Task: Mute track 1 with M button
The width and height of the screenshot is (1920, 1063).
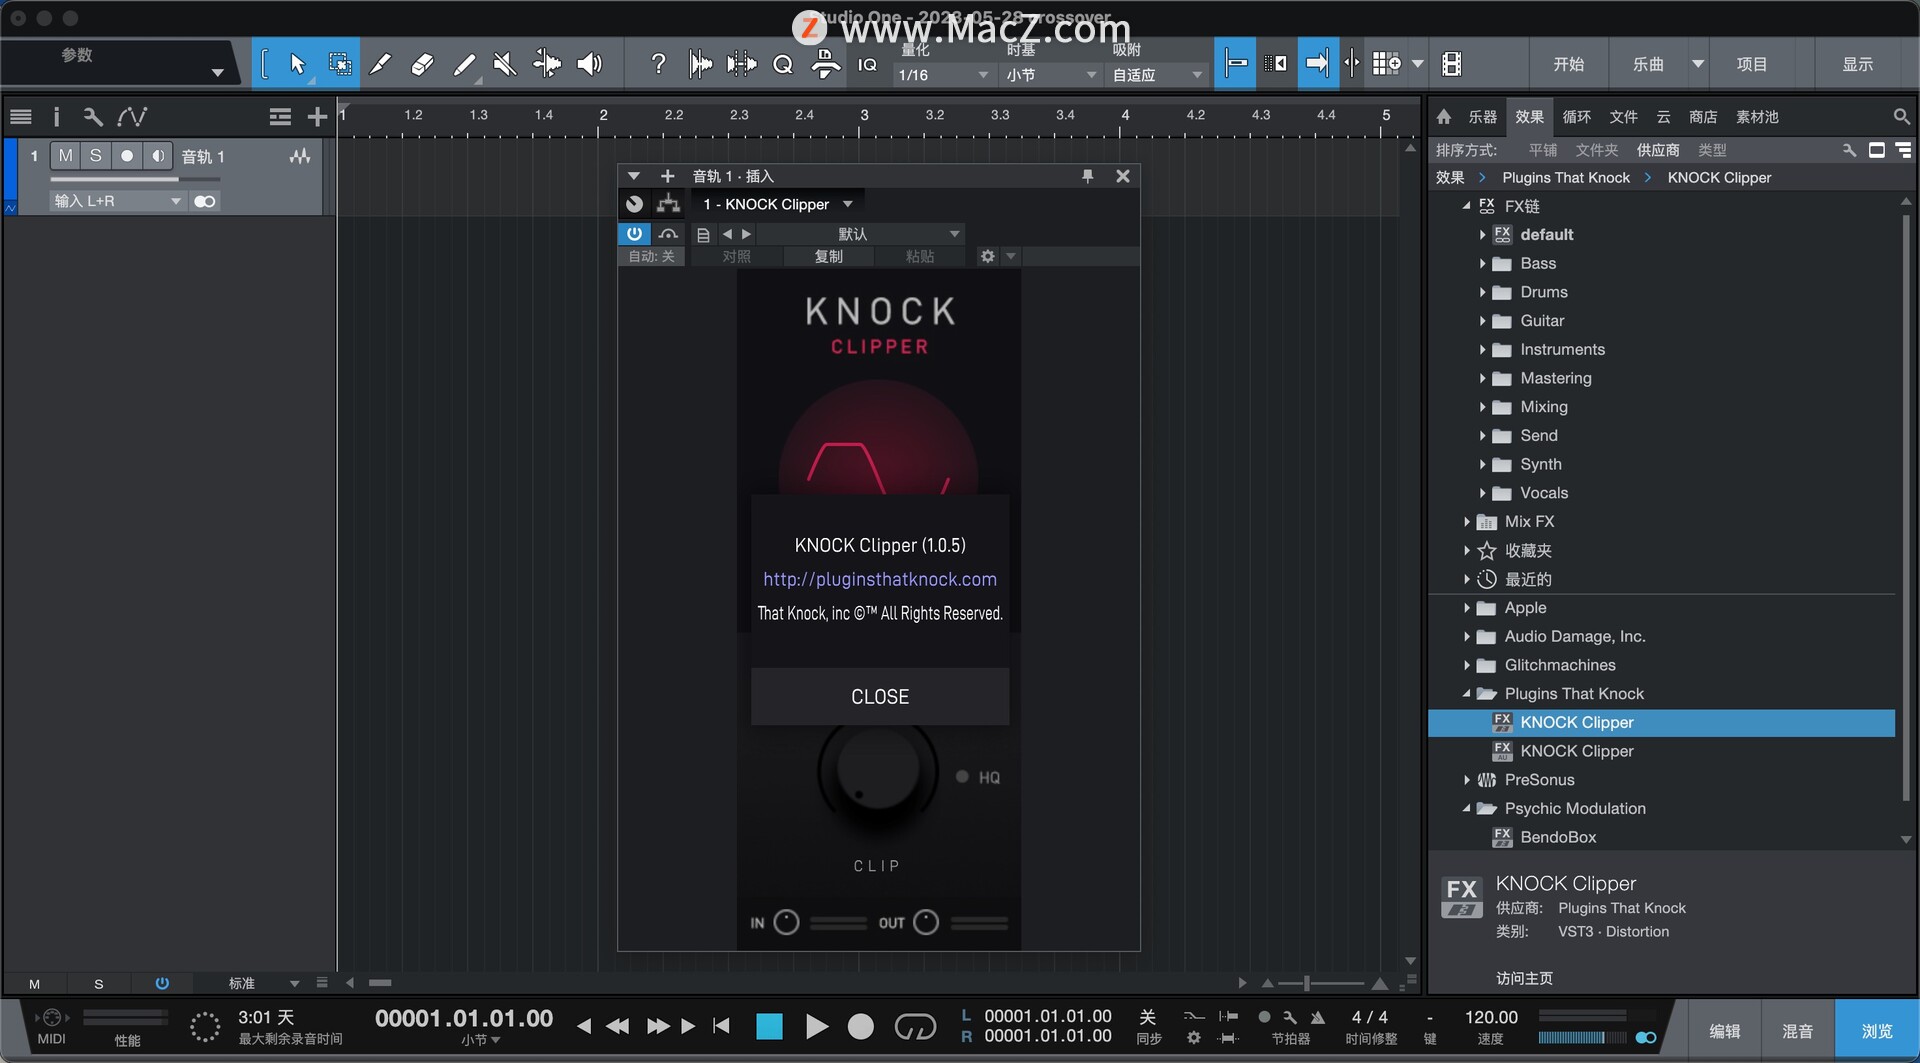Action: coord(65,156)
